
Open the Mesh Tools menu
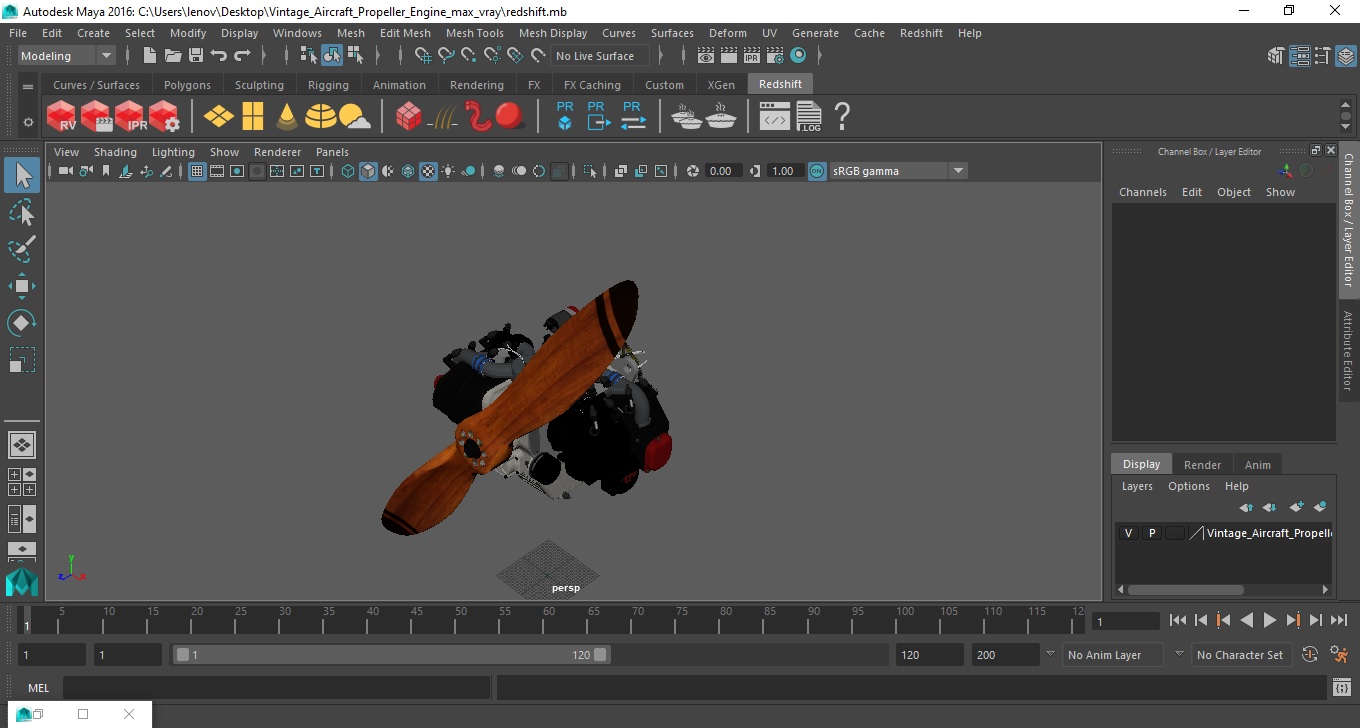(474, 33)
